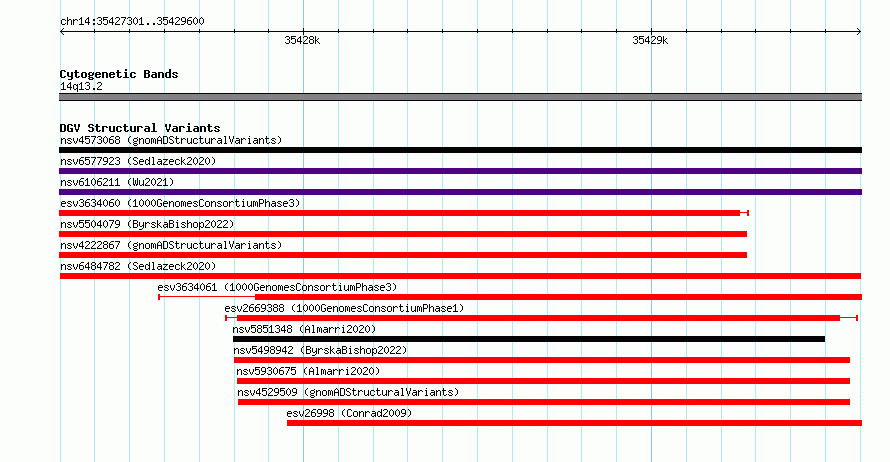Click the red bar of nsv4529509
The width and height of the screenshot is (890, 462).
click(544, 402)
